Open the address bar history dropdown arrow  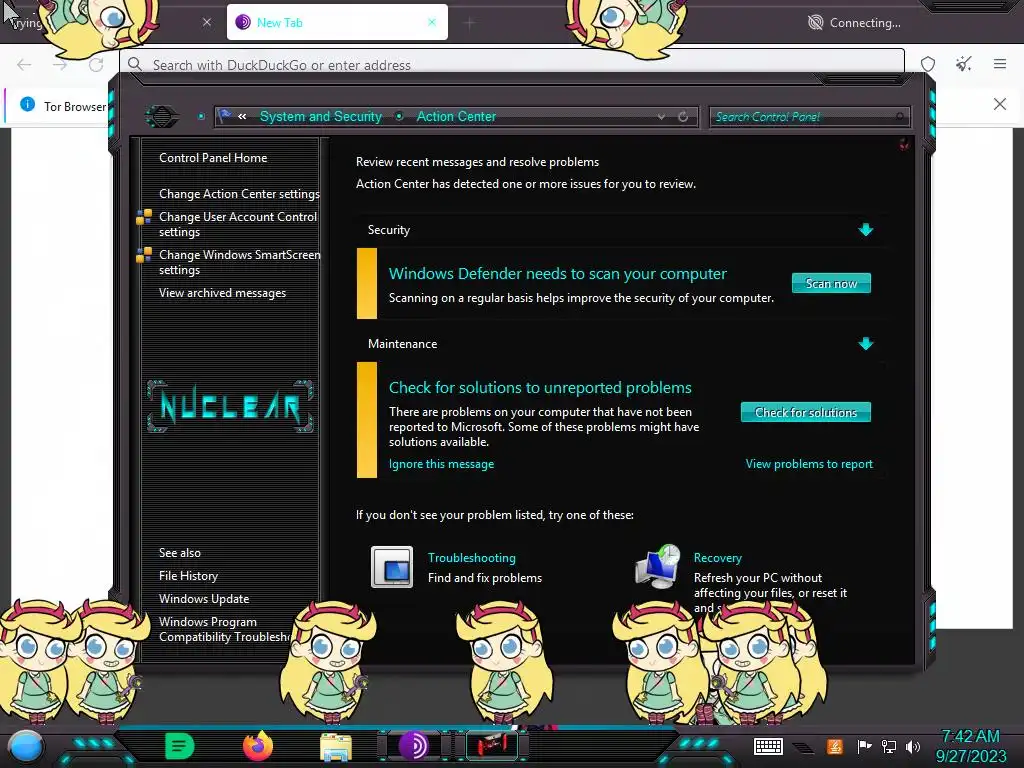coord(662,117)
